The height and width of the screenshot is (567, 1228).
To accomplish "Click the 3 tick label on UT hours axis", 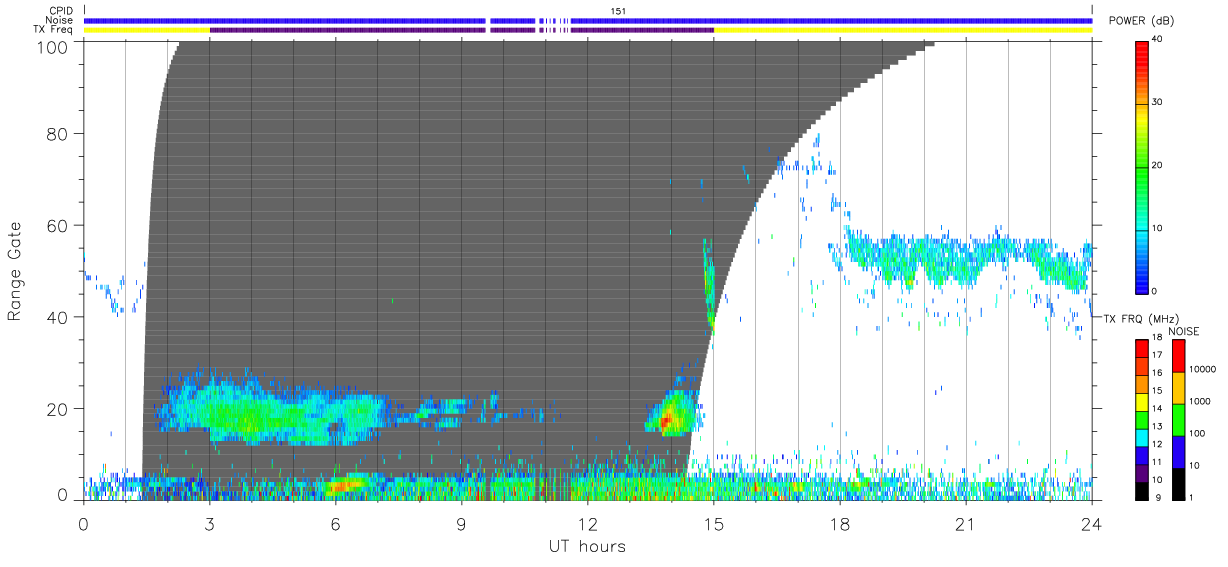I will [209, 524].
